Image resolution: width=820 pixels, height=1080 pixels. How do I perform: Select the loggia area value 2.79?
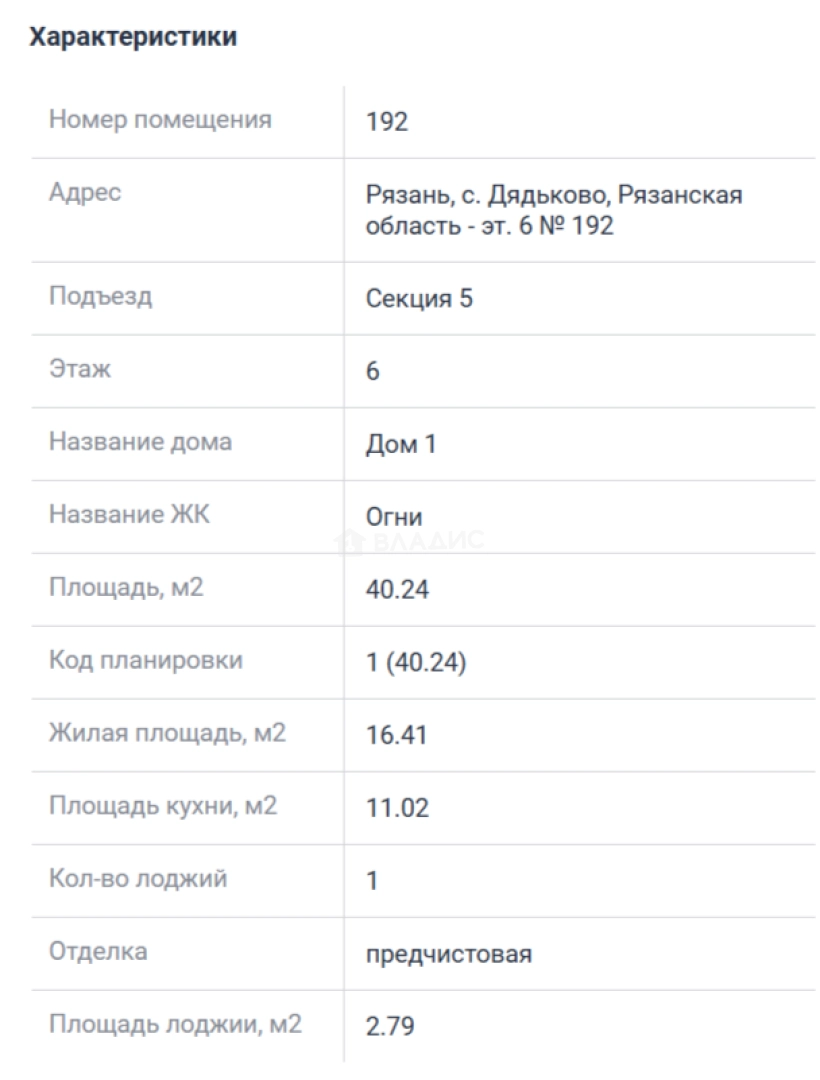pos(390,1026)
